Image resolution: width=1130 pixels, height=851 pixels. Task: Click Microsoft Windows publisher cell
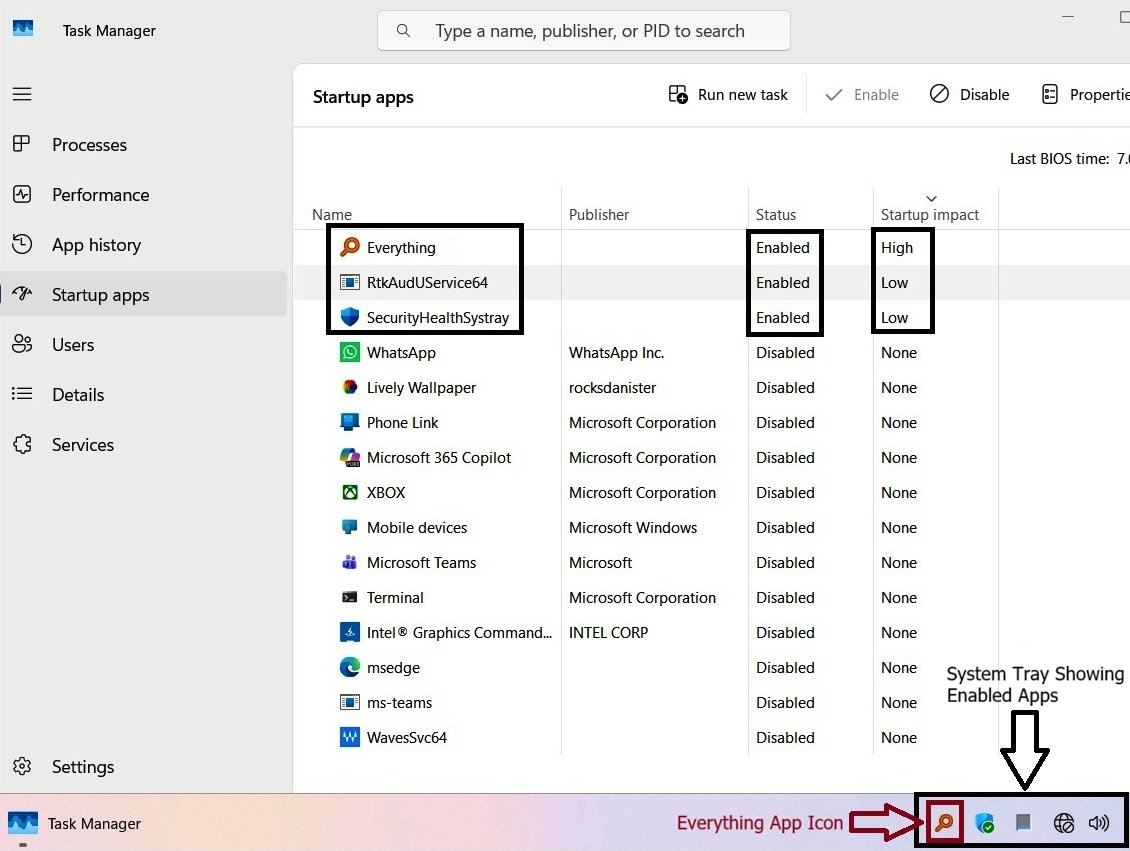click(x=633, y=527)
